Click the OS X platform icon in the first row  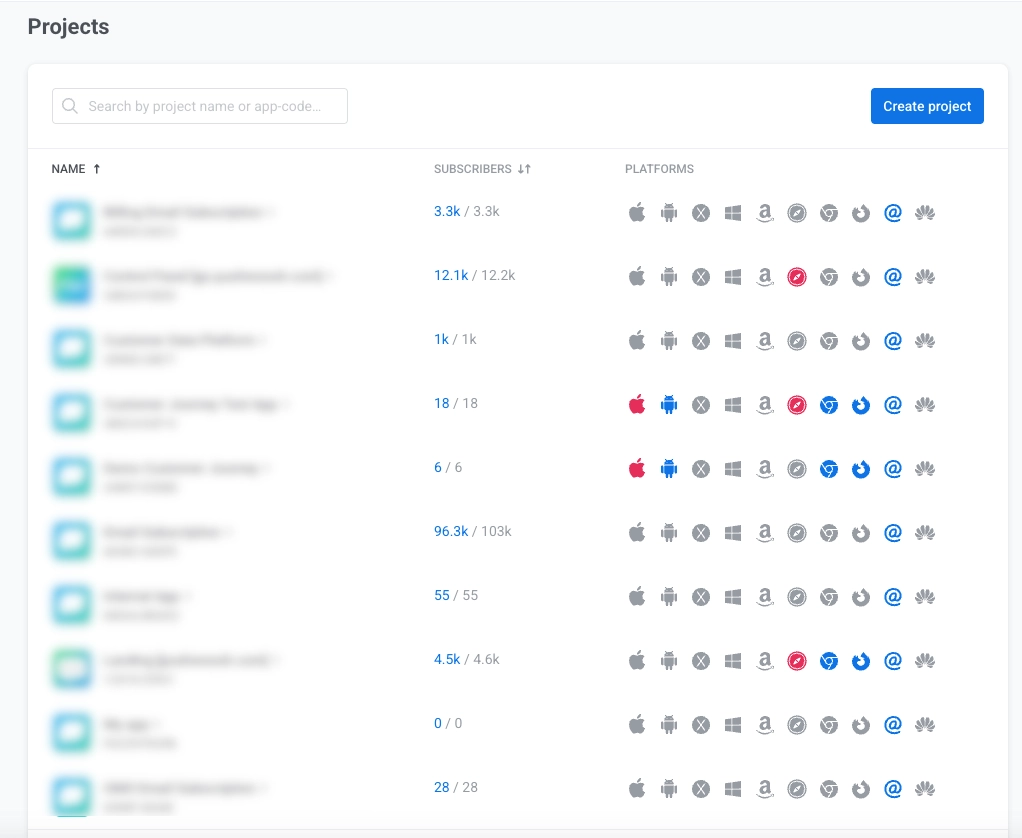click(x=700, y=212)
